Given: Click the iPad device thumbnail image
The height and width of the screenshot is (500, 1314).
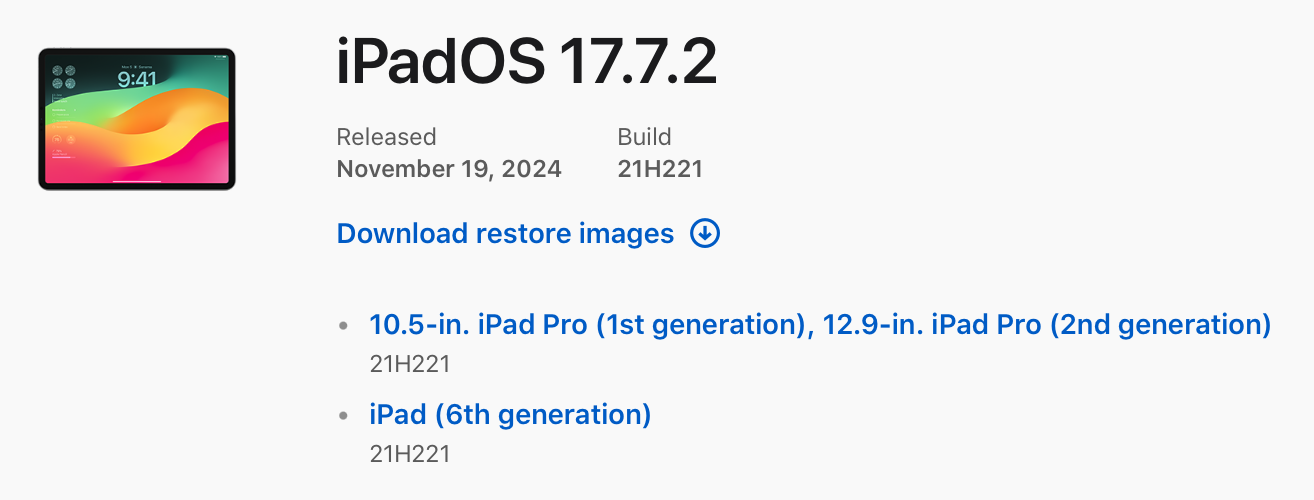Looking at the screenshot, I should tap(136, 119).
